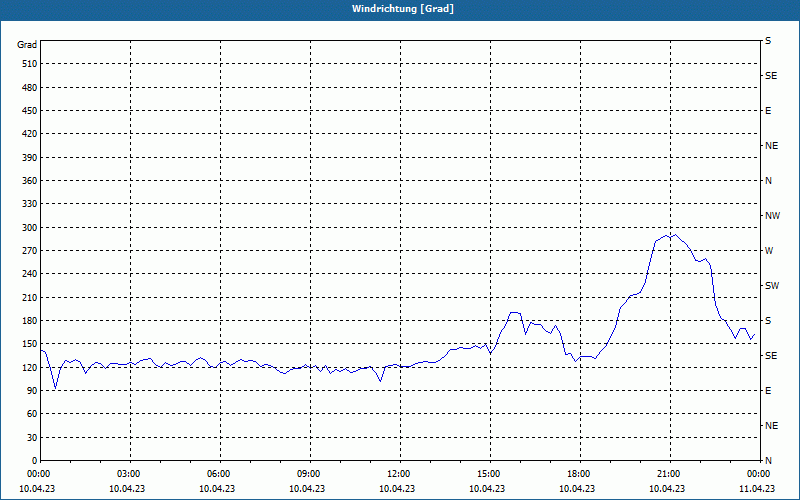Viewport: 800px width, 500px height.
Task: Click the "10.04.23" date under "21:00"
Action: click(667, 488)
